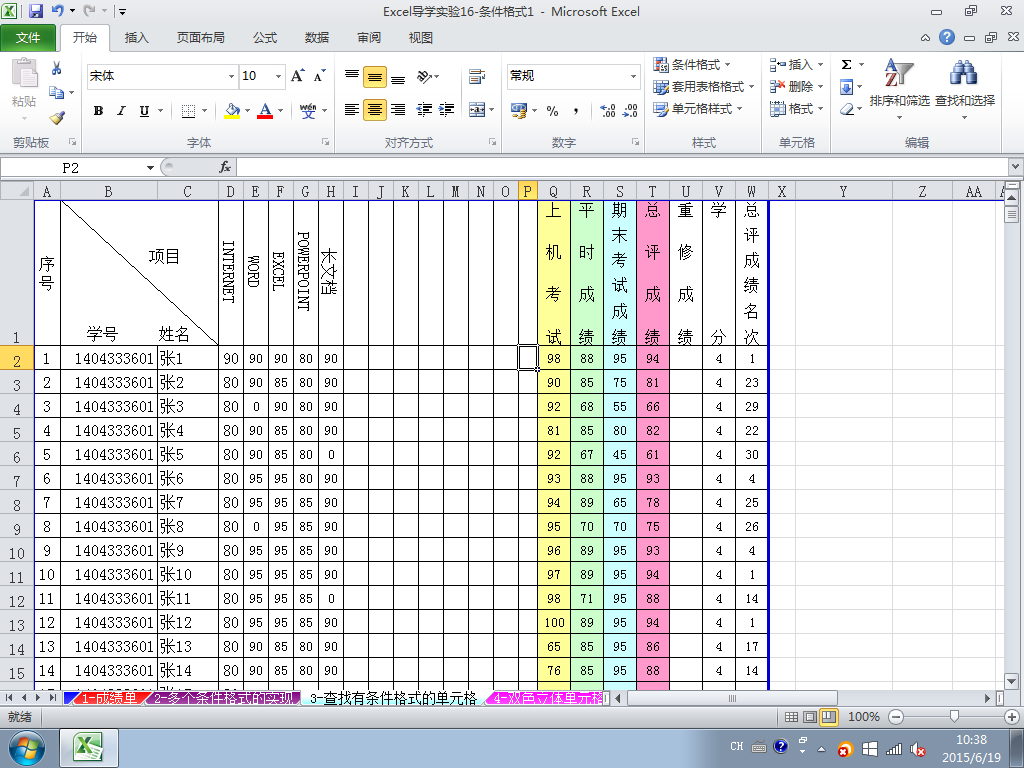This screenshot has height=768, width=1024.
Task: Open the Name Box dropdown arrow
Action: pos(150,168)
